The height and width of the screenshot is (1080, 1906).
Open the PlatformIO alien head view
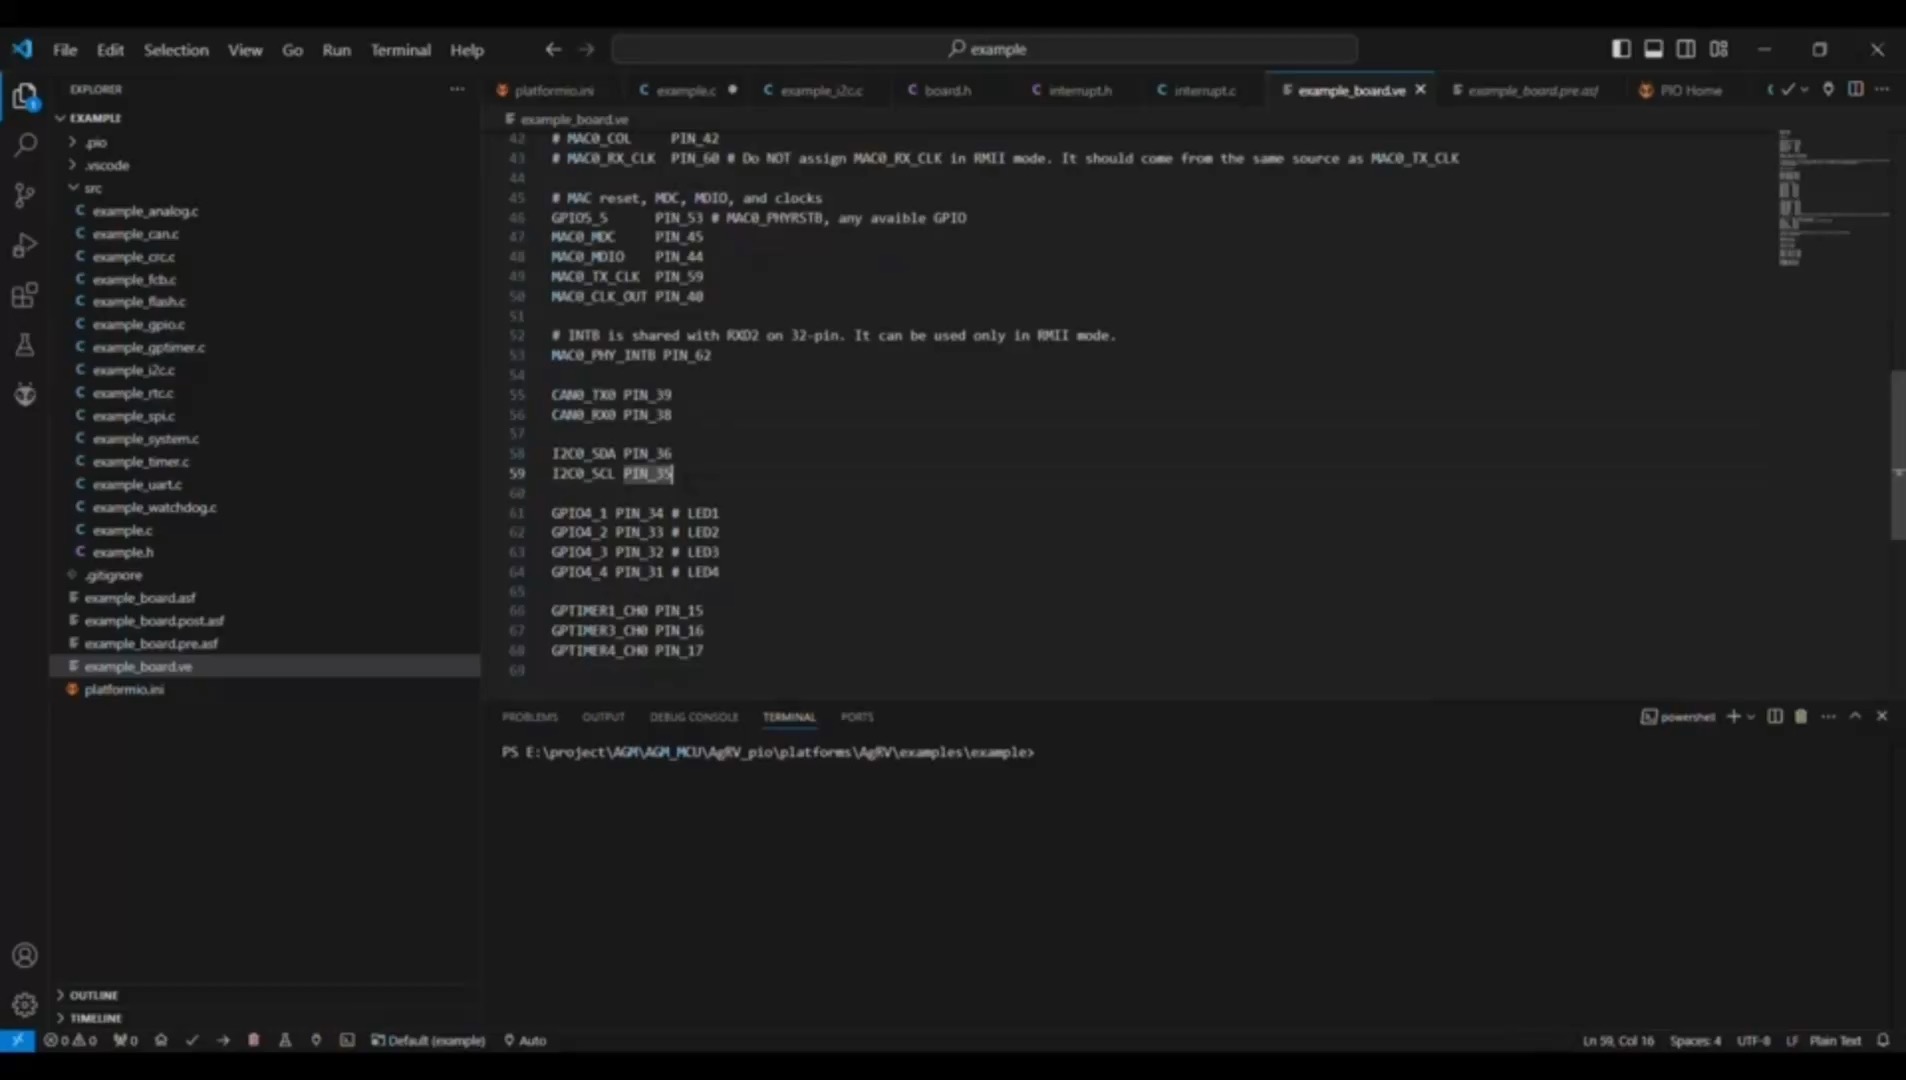(25, 394)
